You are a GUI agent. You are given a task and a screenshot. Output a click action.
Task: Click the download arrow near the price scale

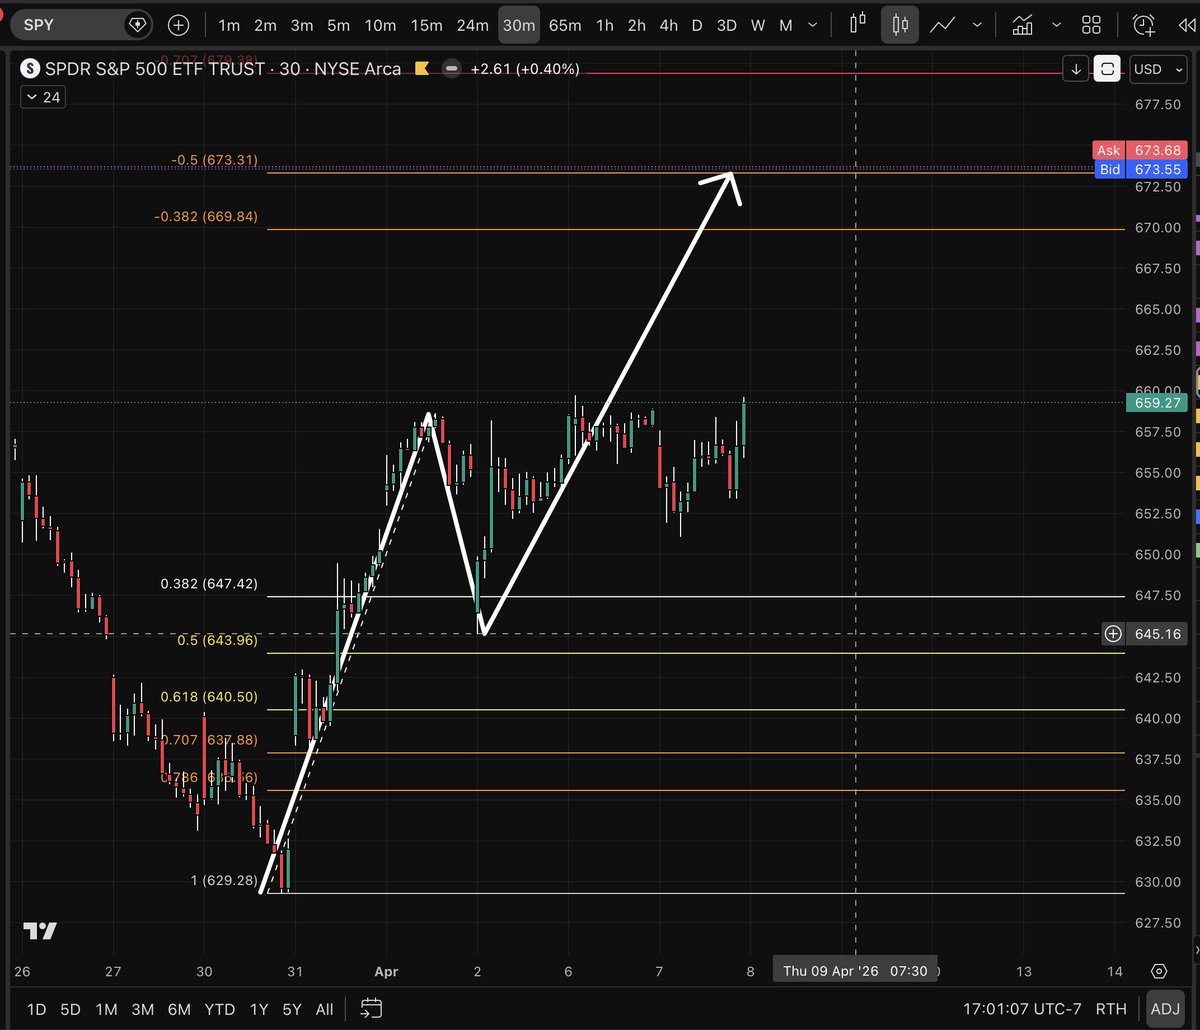[1074, 69]
